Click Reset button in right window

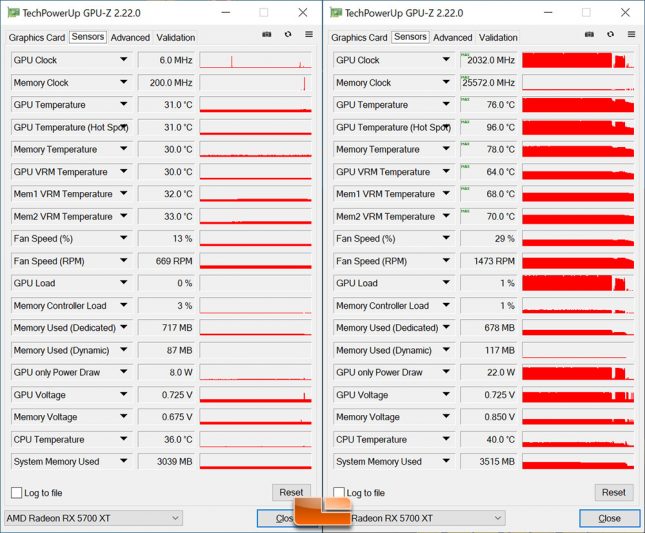614,492
